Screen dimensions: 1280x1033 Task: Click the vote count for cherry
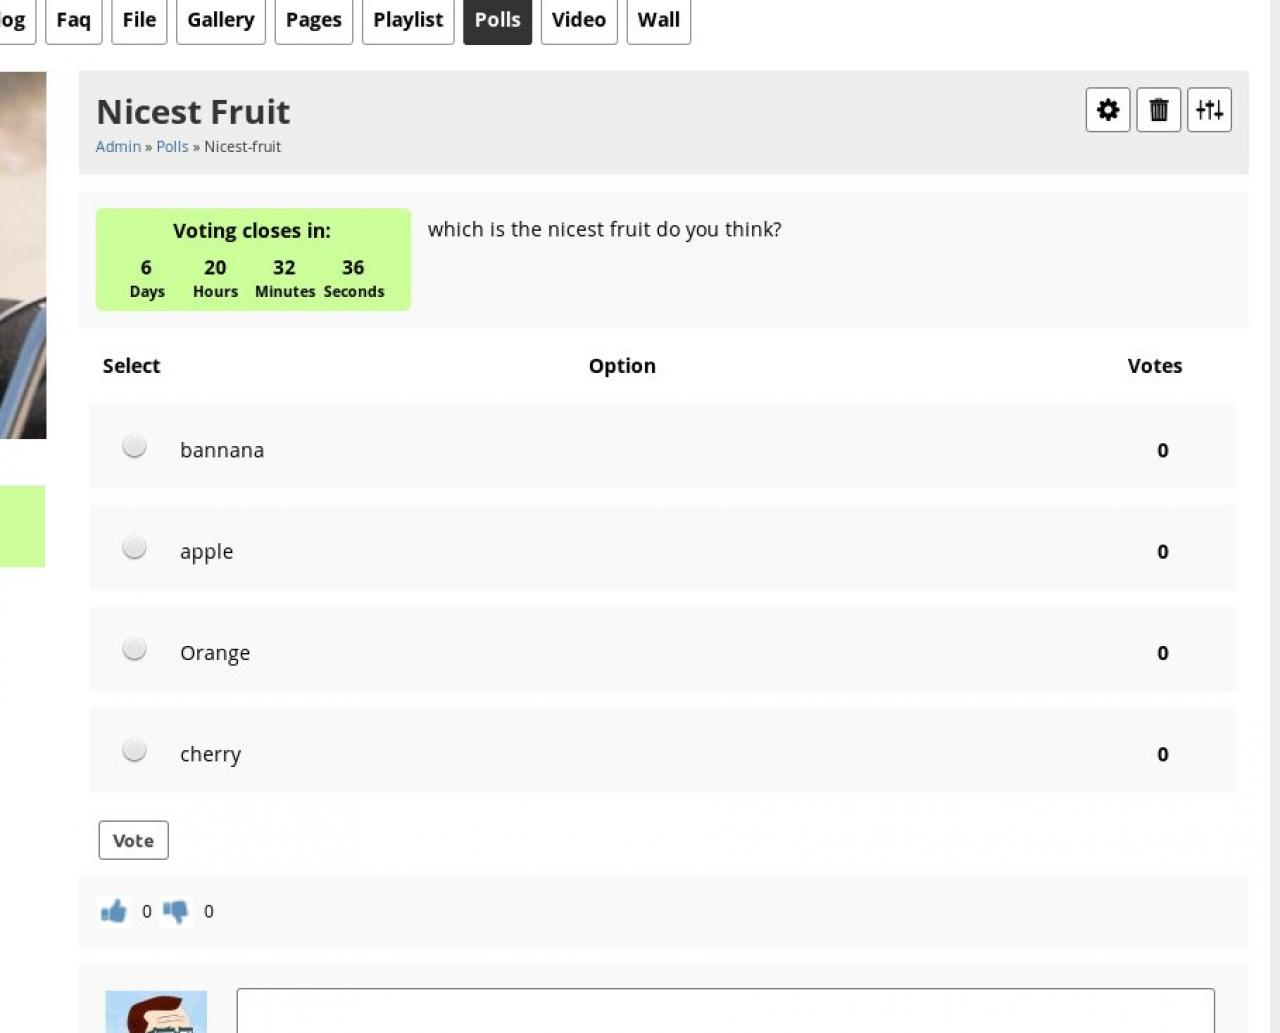pos(1163,754)
